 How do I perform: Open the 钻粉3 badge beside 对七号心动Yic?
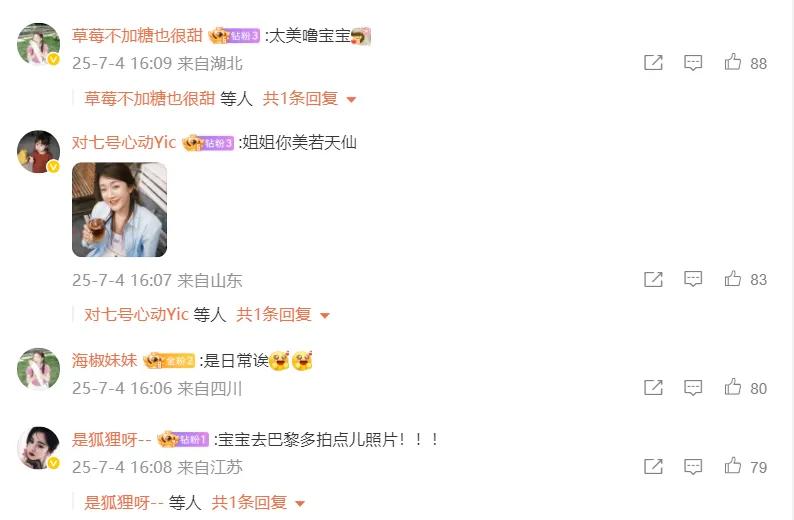[208, 143]
